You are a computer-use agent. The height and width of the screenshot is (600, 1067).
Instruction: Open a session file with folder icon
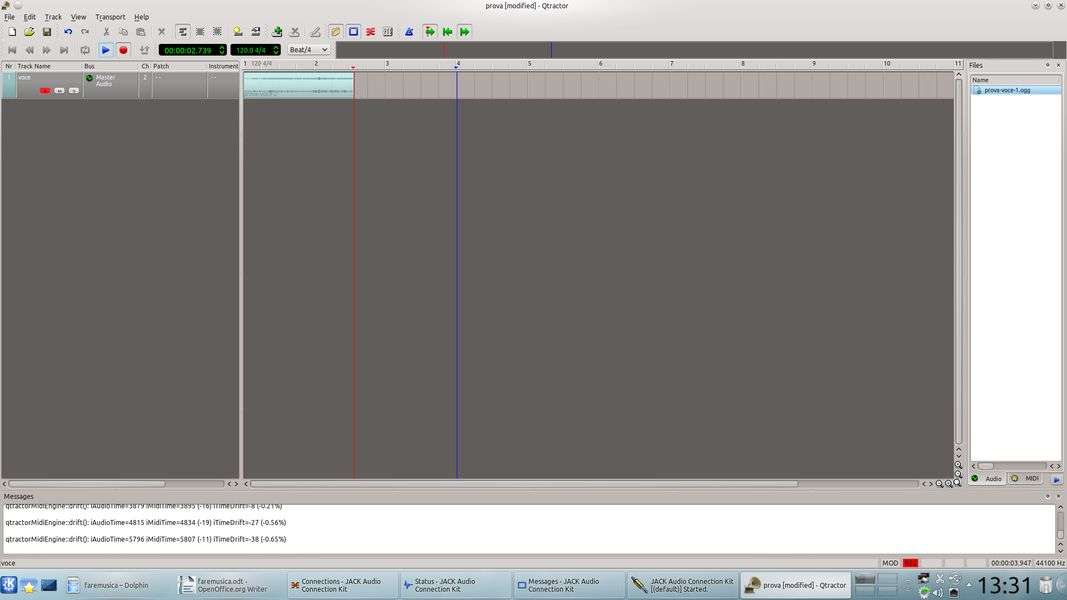click(x=29, y=31)
